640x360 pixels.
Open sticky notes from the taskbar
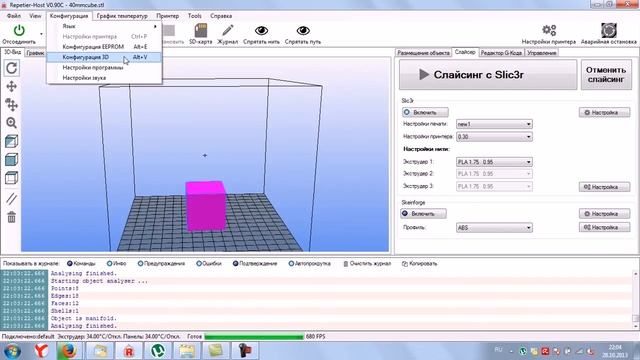pyautogui.click(x=216, y=351)
